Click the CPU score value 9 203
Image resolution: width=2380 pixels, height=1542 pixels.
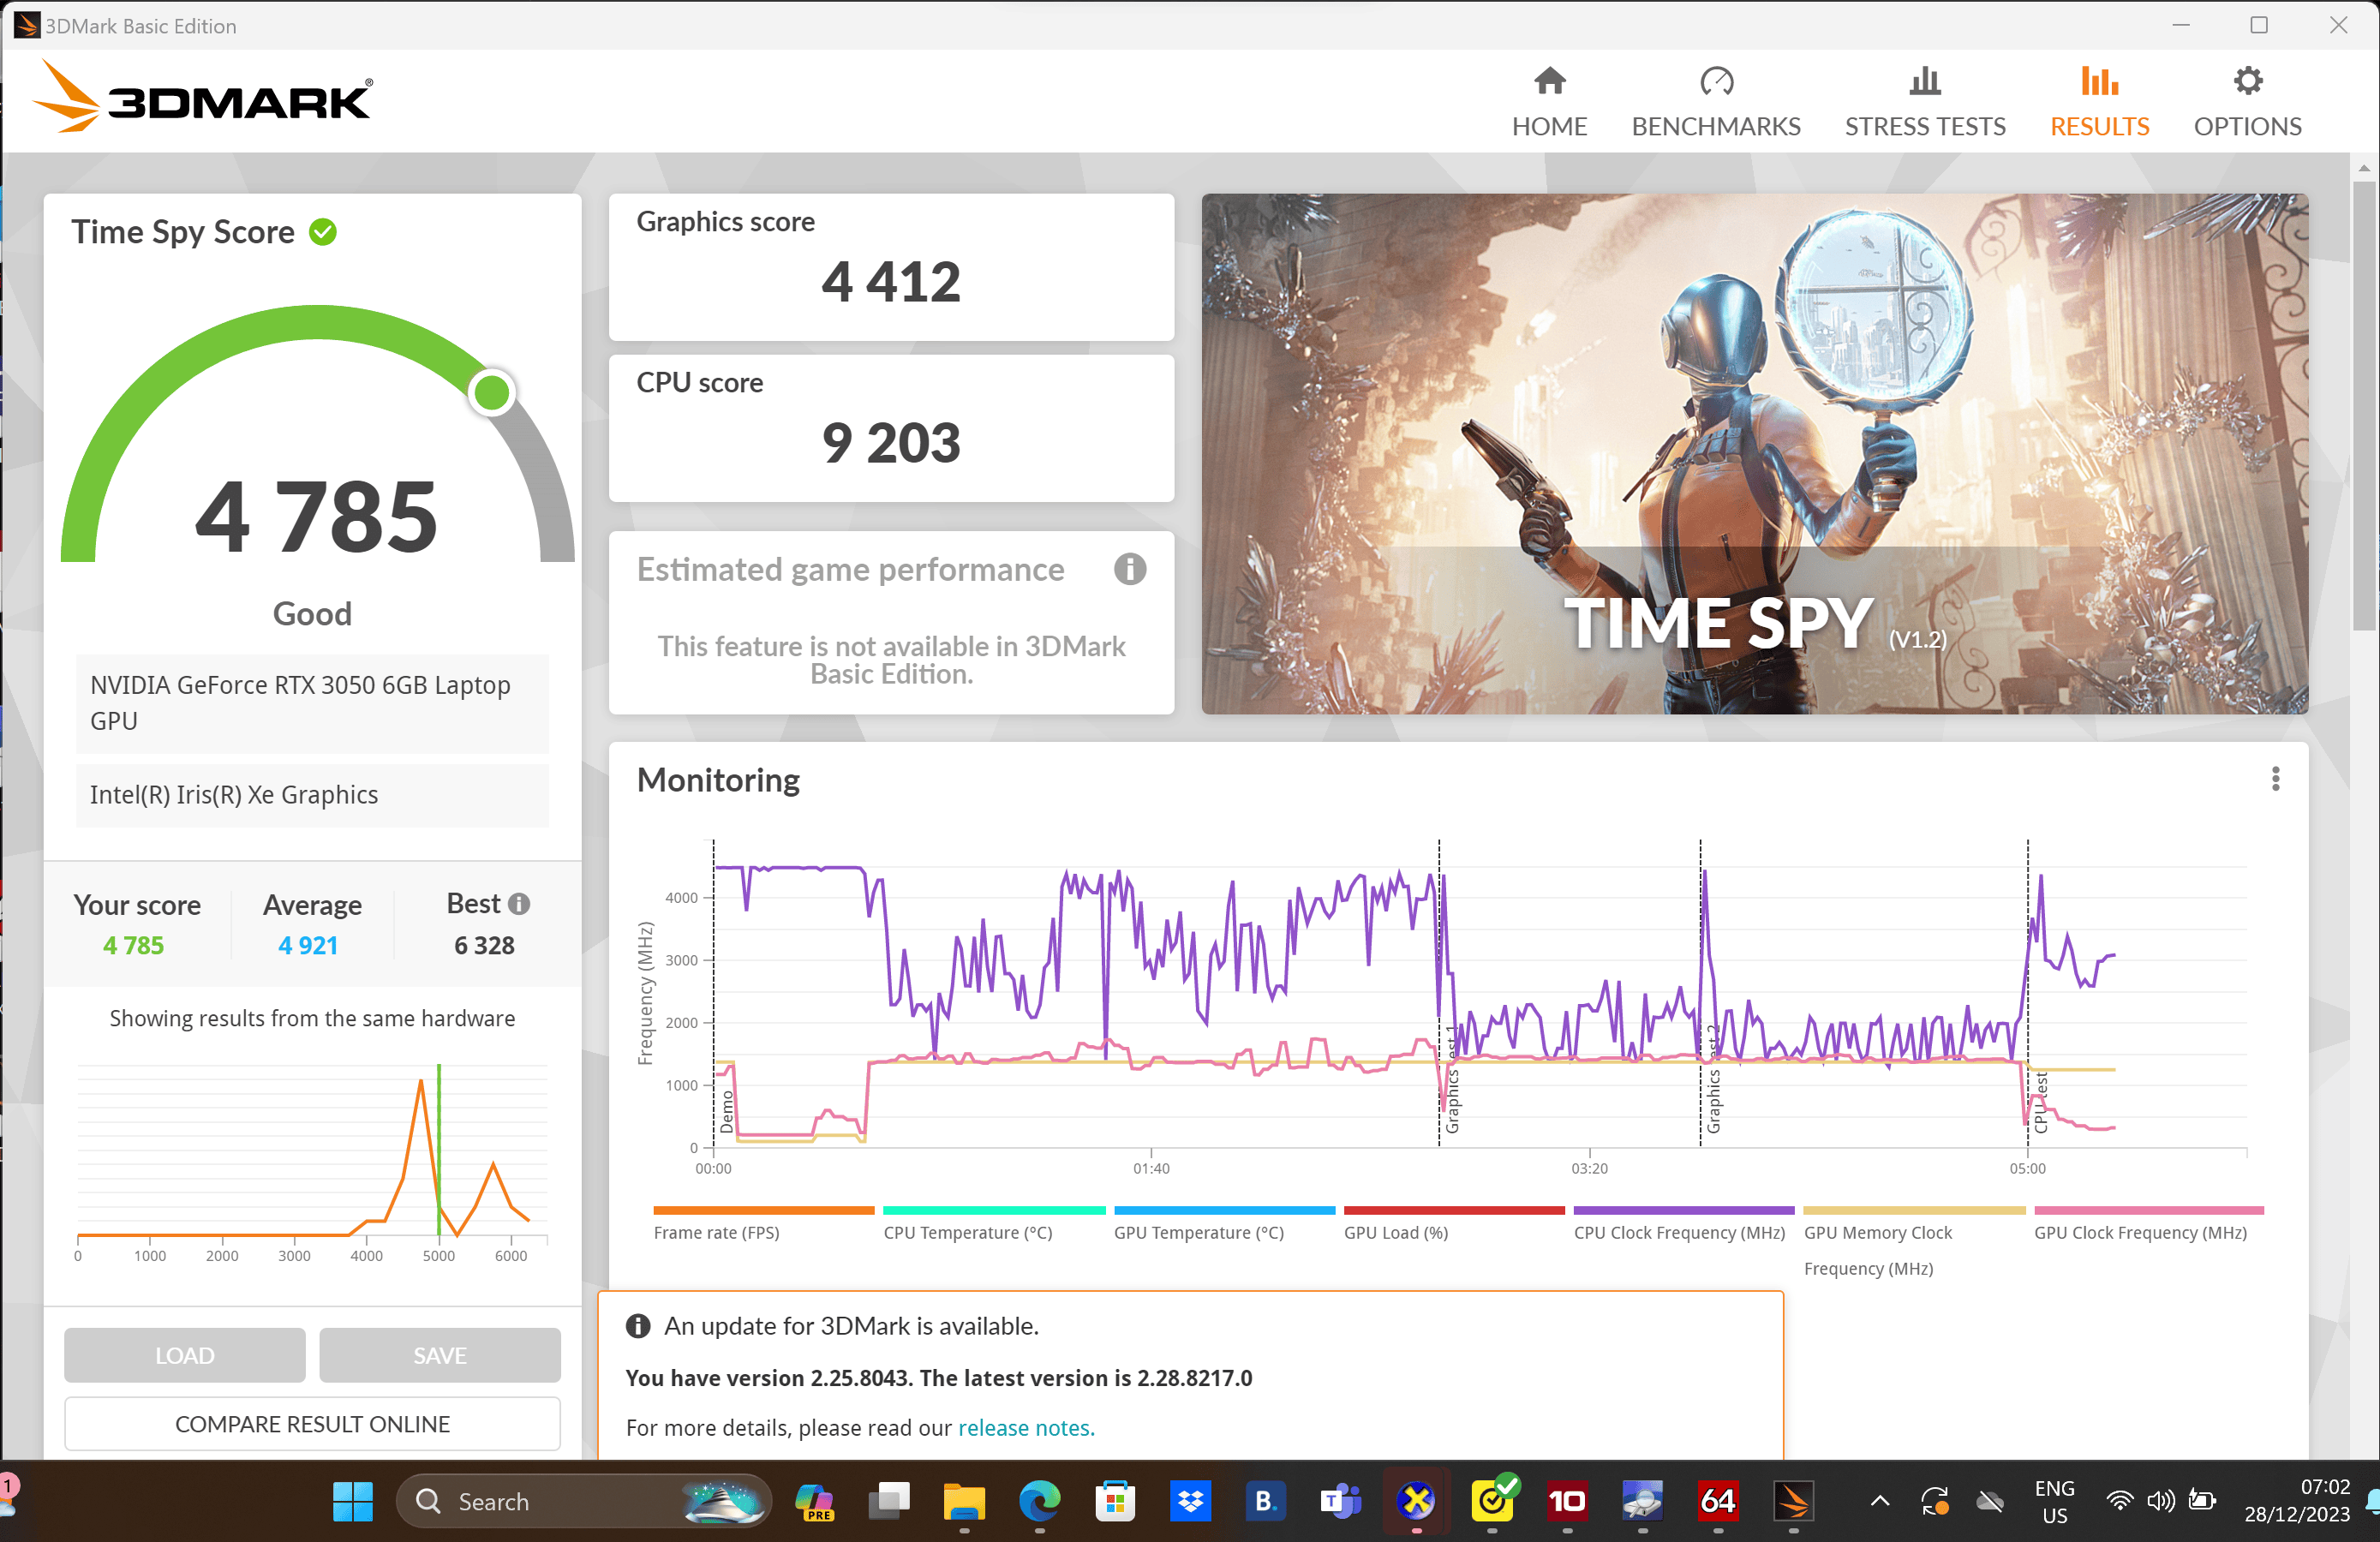[x=890, y=443]
